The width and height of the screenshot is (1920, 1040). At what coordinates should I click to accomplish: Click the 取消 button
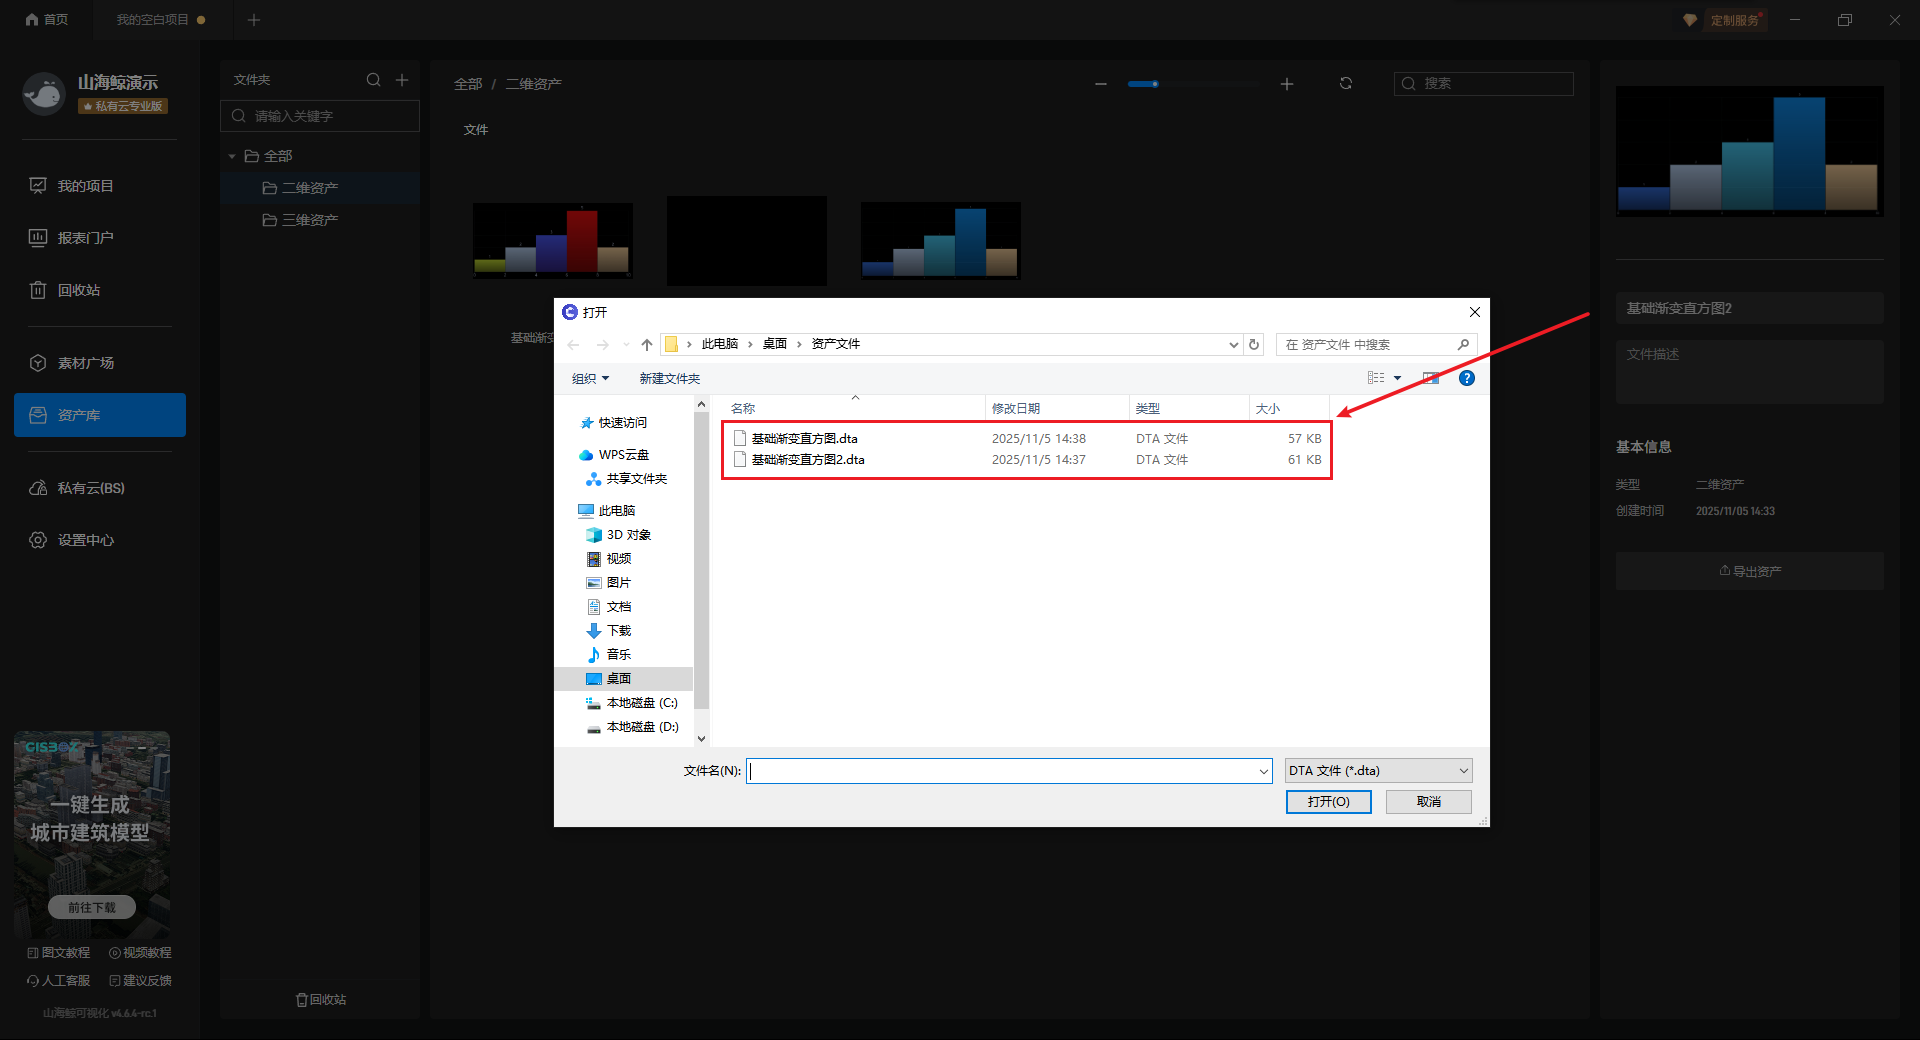click(1428, 802)
